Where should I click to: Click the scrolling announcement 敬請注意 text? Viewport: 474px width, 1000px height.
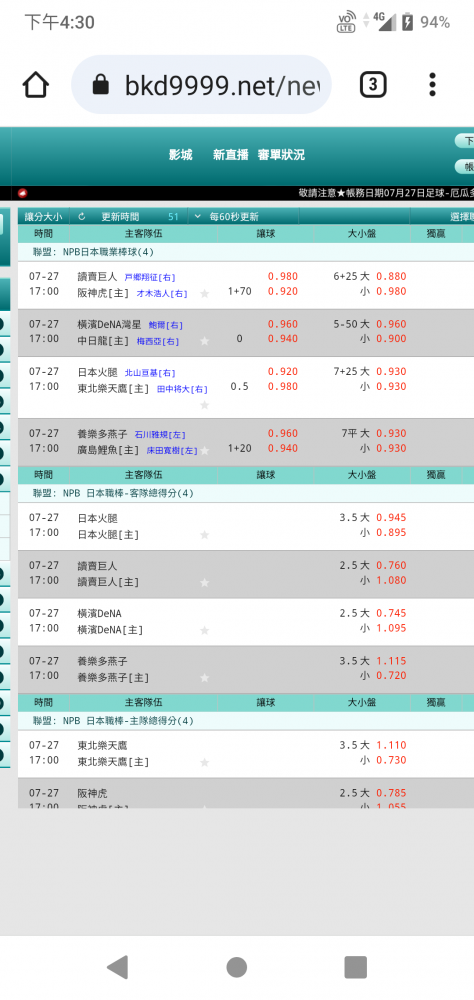coord(385,193)
